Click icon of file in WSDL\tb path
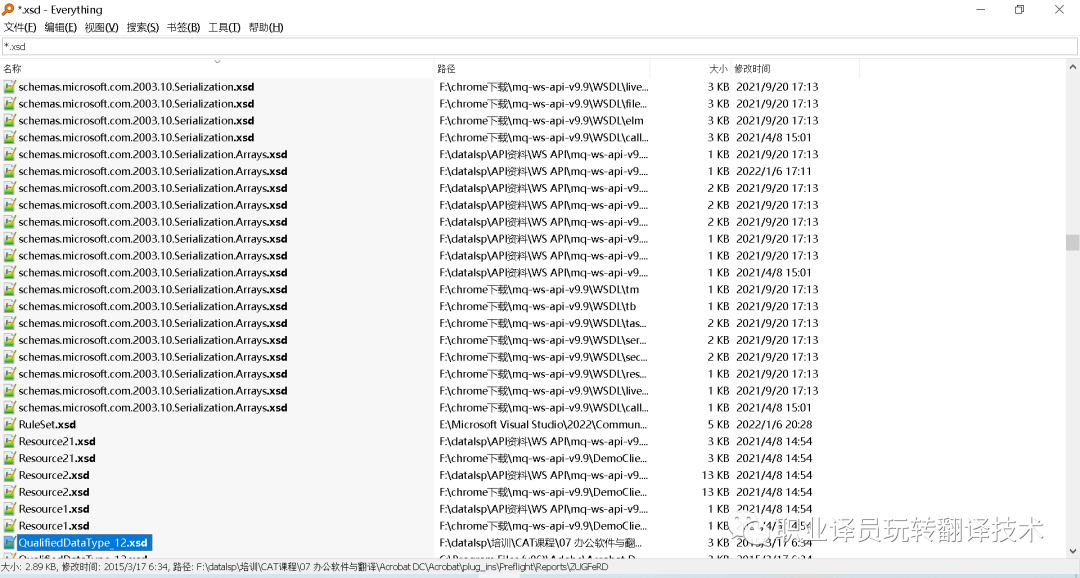The width and height of the screenshot is (1080, 578). coord(9,307)
